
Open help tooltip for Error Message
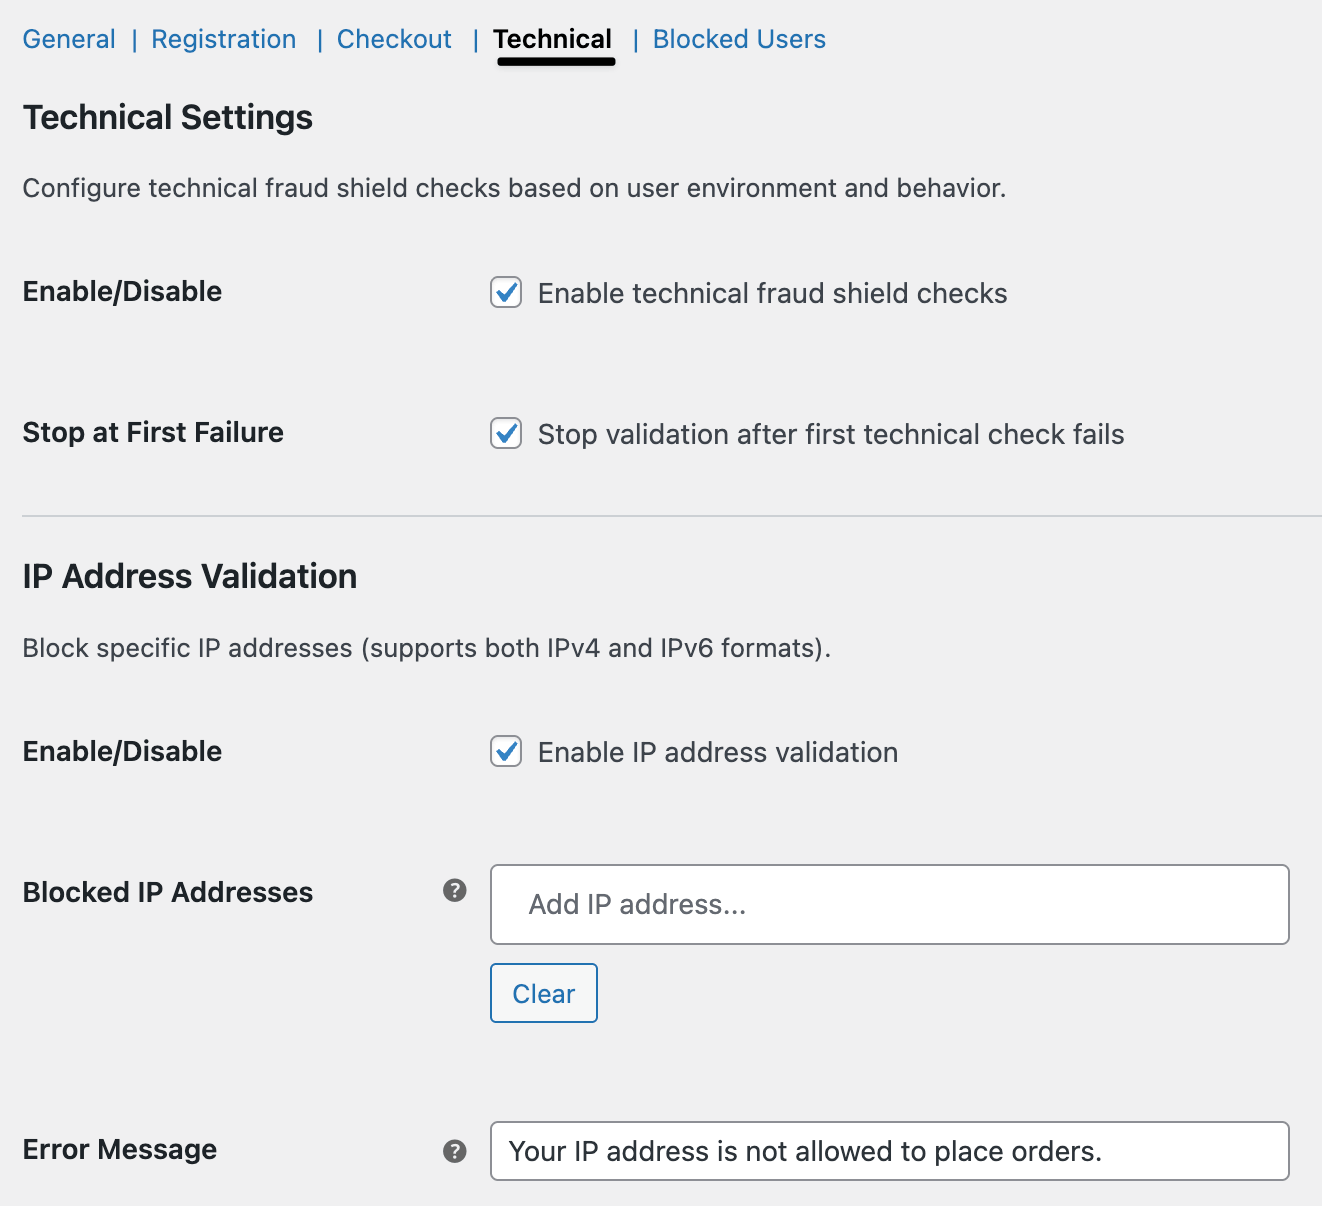(x=455, y=1151)
